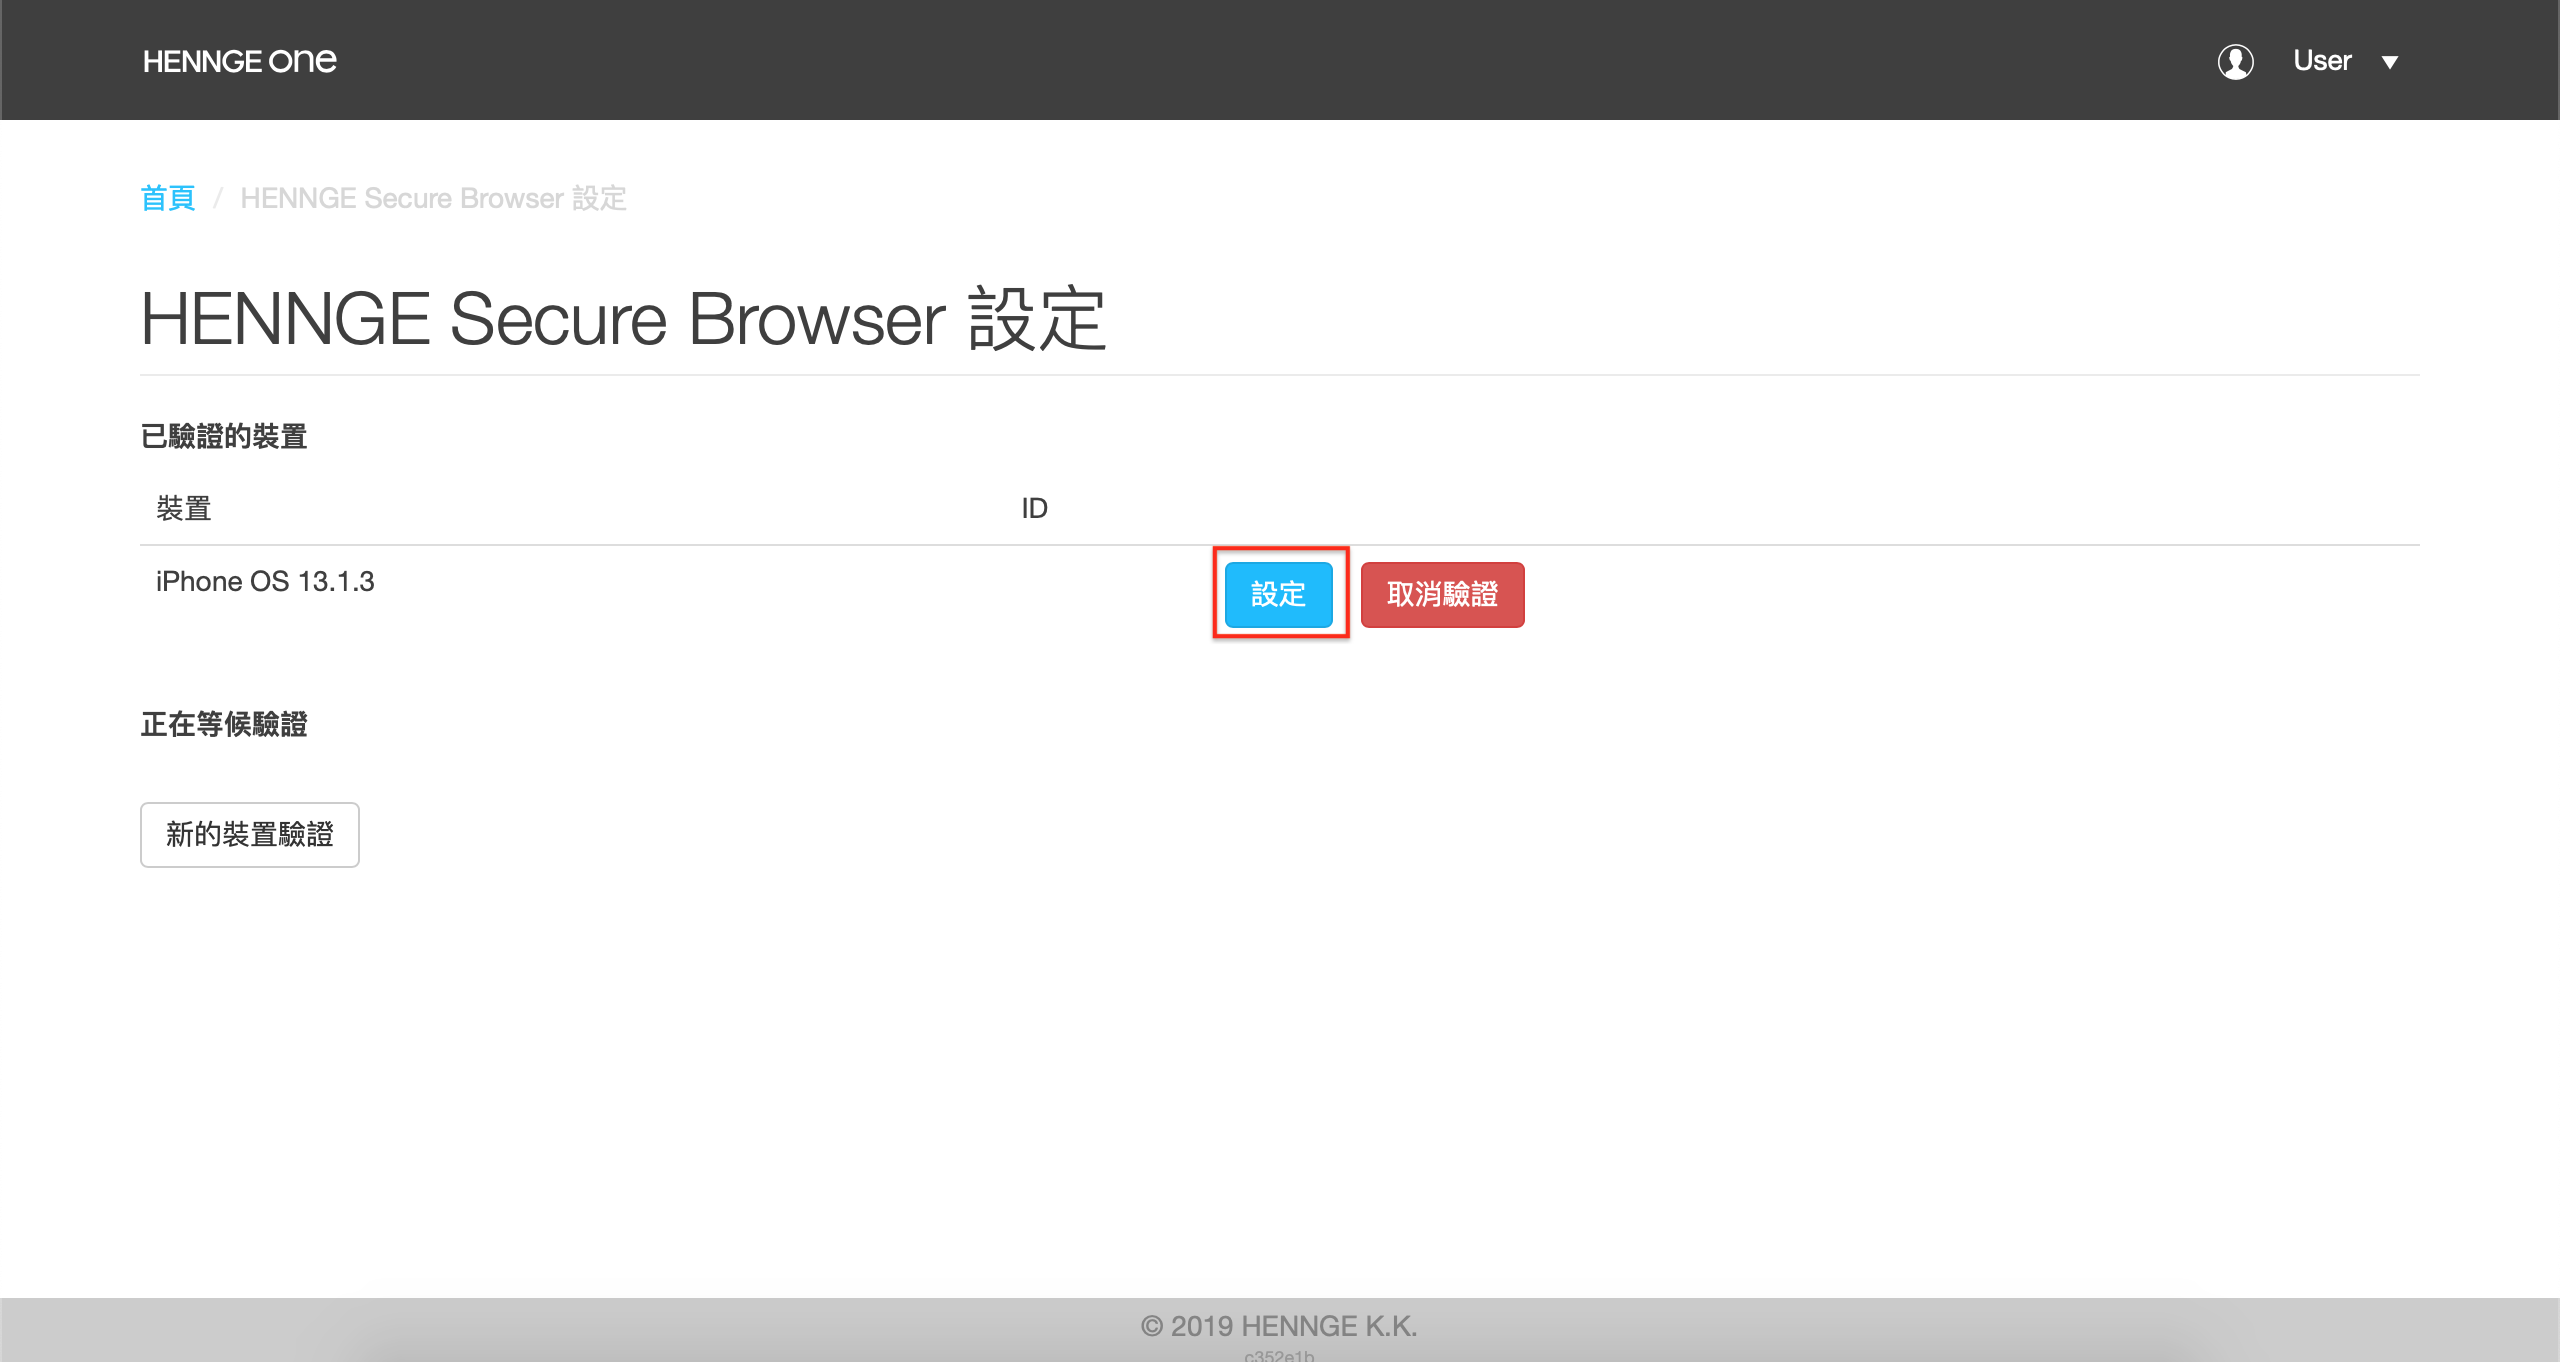Click the HENNGE Secure Browser 設定 page title
The width and height of the screenshot is (2560, 1362).
pos(623,320)
